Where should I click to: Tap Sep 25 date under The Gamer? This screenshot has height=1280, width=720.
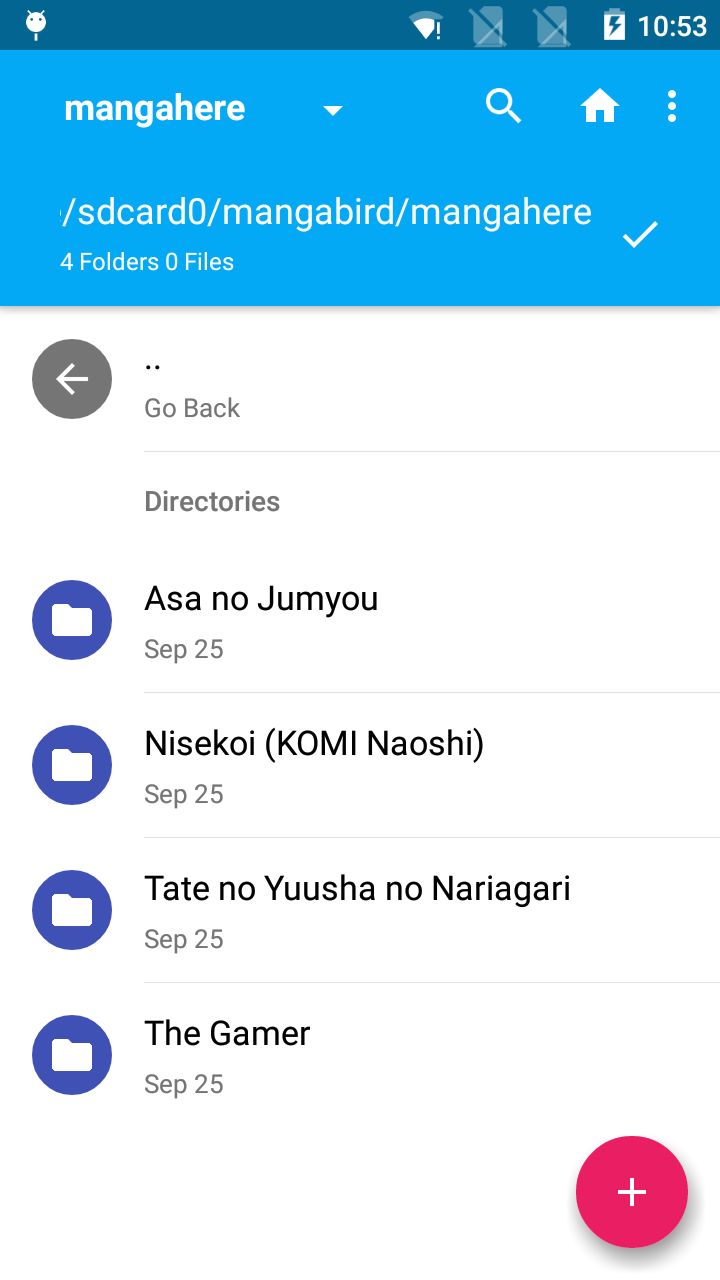(x=184, y=1084)
